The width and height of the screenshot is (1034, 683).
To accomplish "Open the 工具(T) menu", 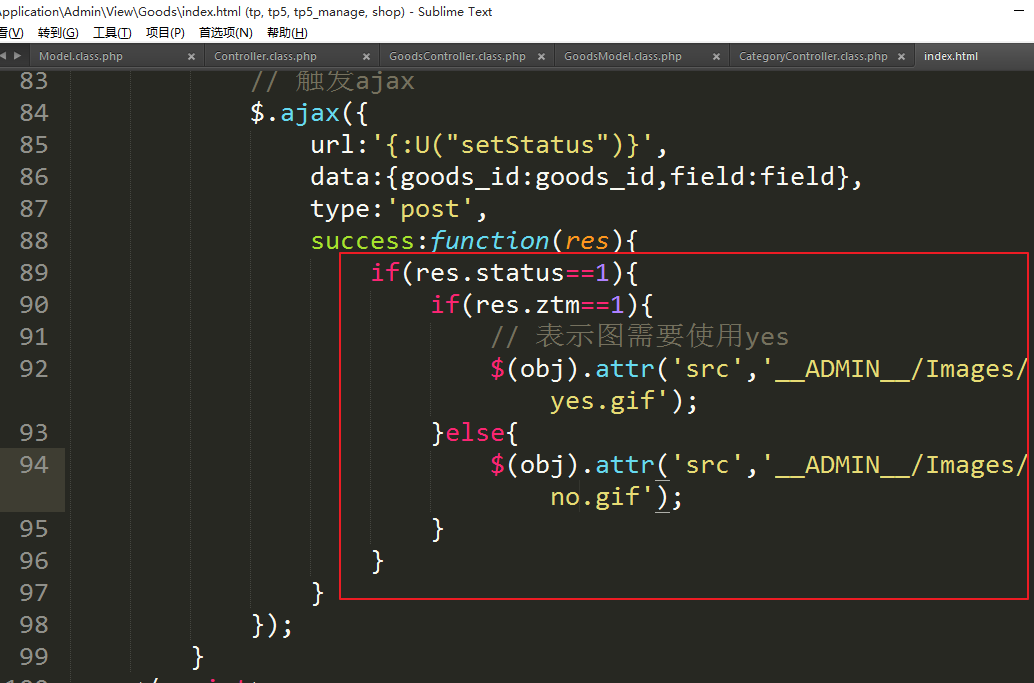I will 112,33.
